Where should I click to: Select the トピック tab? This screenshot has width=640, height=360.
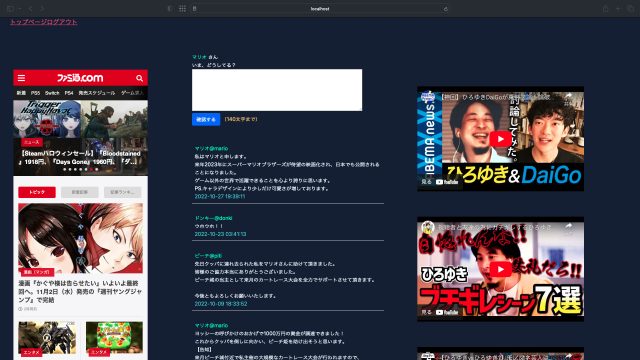(x=37, y=192)
